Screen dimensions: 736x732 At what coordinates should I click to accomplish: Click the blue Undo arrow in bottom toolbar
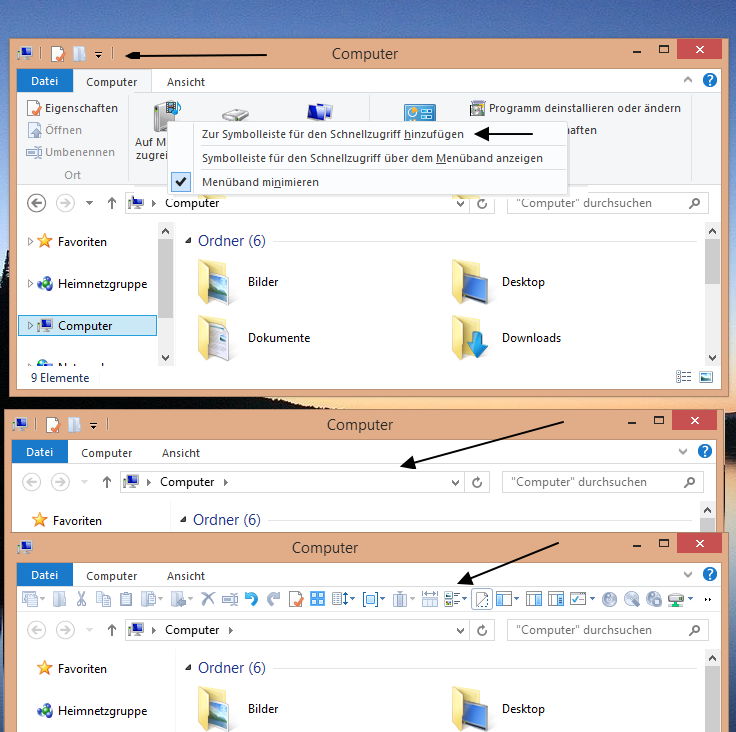tap(252, 599)
